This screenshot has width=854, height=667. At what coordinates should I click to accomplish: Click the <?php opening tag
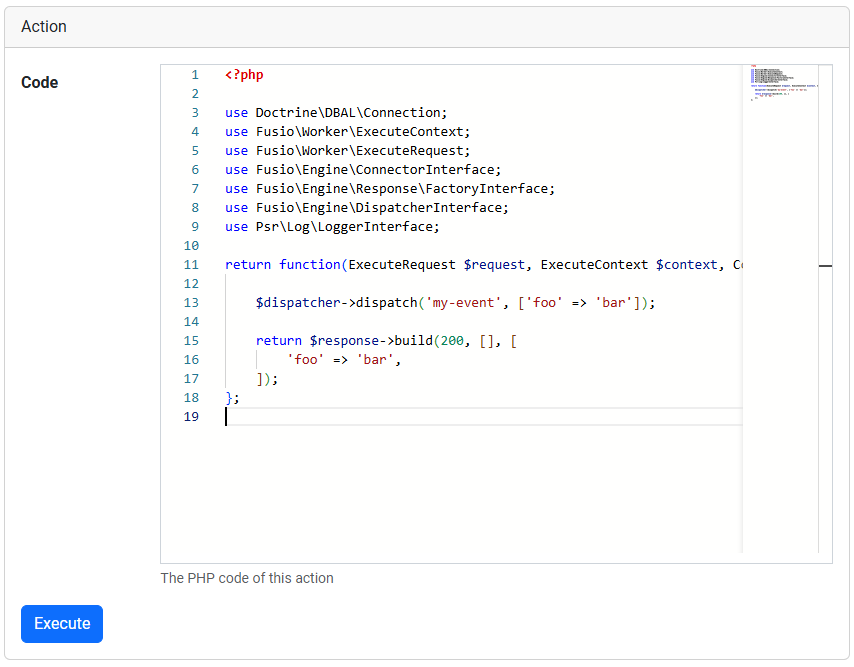point(244,75)
